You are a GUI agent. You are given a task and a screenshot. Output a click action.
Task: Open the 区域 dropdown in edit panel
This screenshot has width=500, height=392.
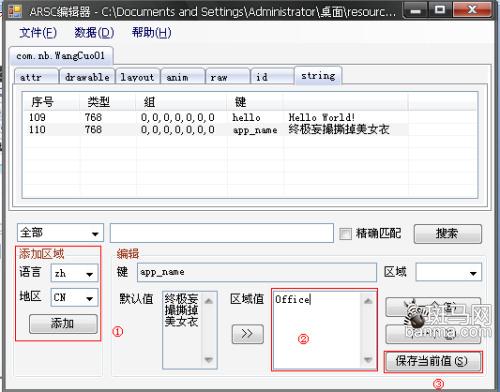point(448,273)
